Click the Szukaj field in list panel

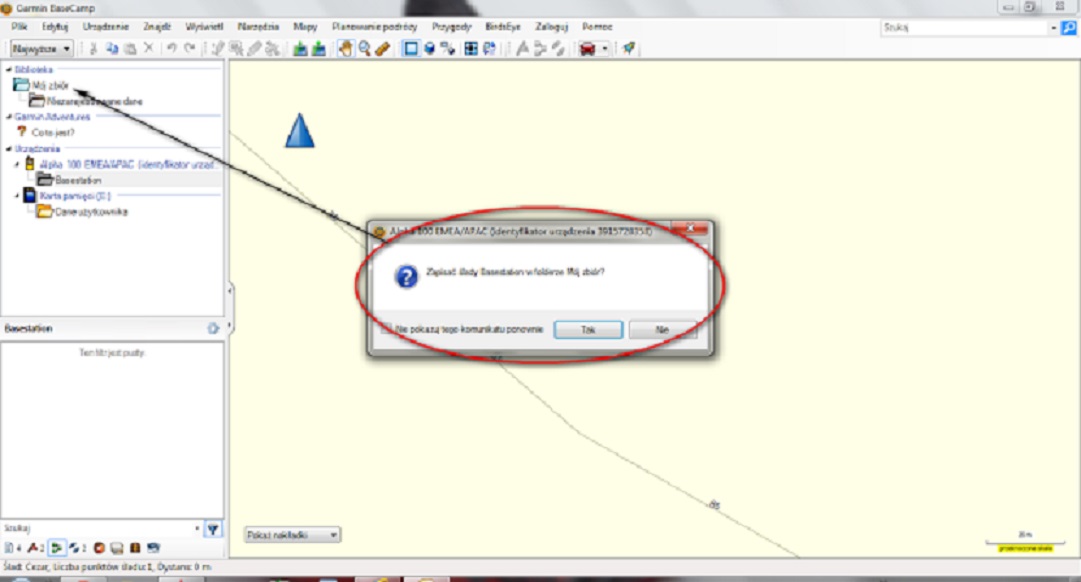pyautogui.click(x=98, y=529)
